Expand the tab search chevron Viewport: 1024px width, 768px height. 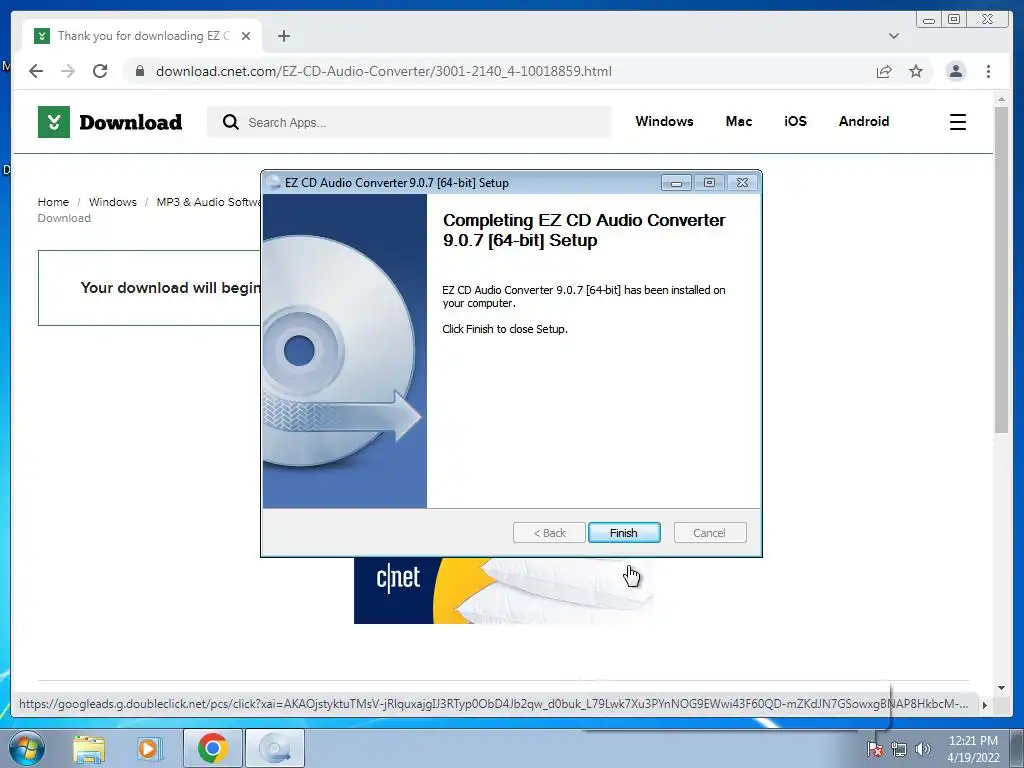tap(893, 36)
